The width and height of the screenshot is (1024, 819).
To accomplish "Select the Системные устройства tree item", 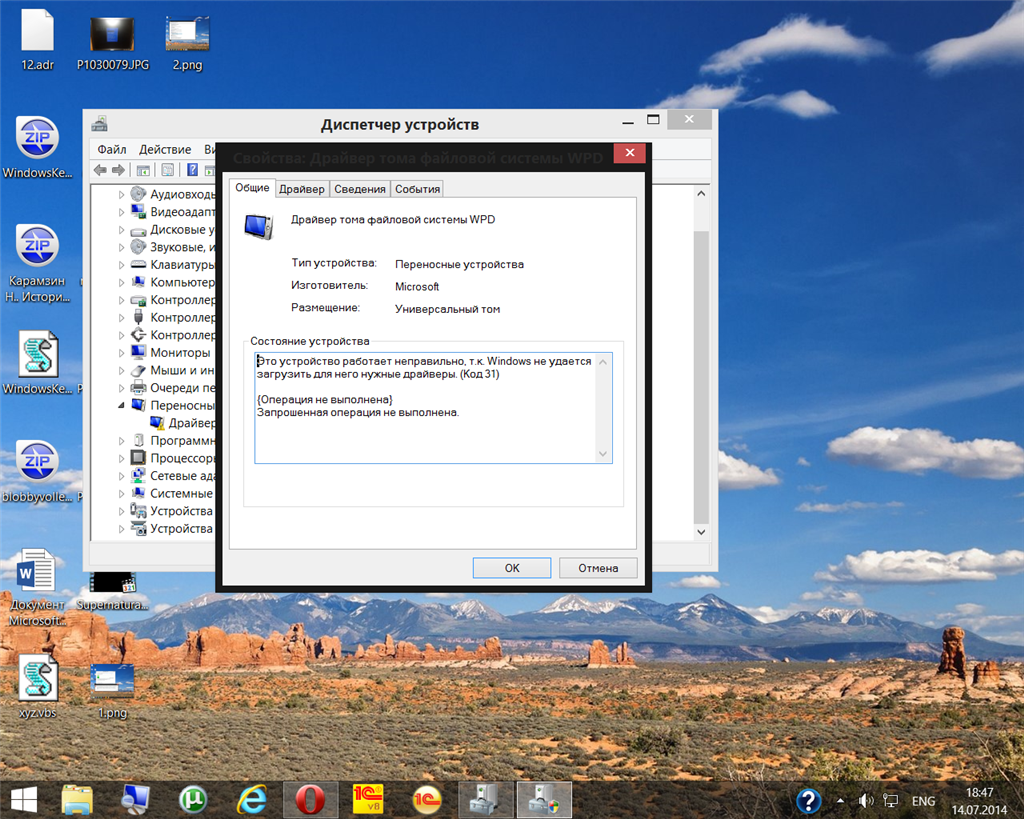I will click(173, 494).
